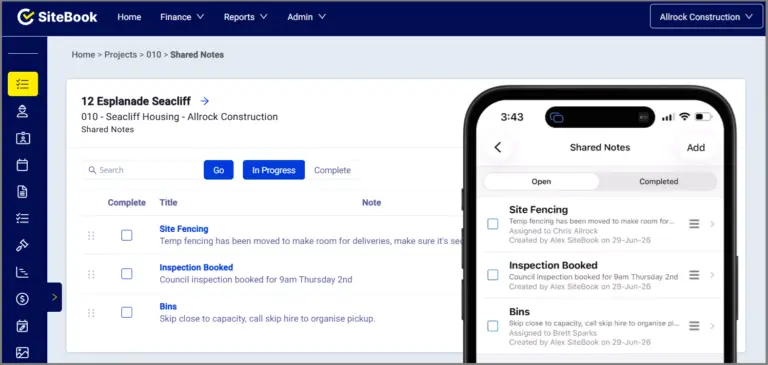Open the photo gallery sidebar icon
The width and height of the screenshot is (768, 365).
23,353
